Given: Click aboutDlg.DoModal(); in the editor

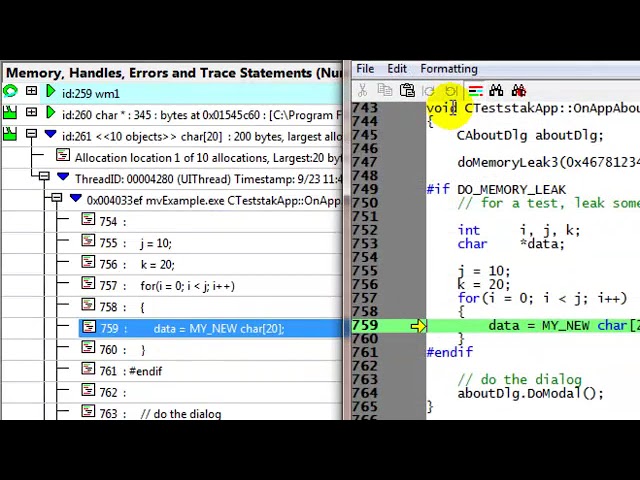Looking at the screenshot, I should coord(530,393).
